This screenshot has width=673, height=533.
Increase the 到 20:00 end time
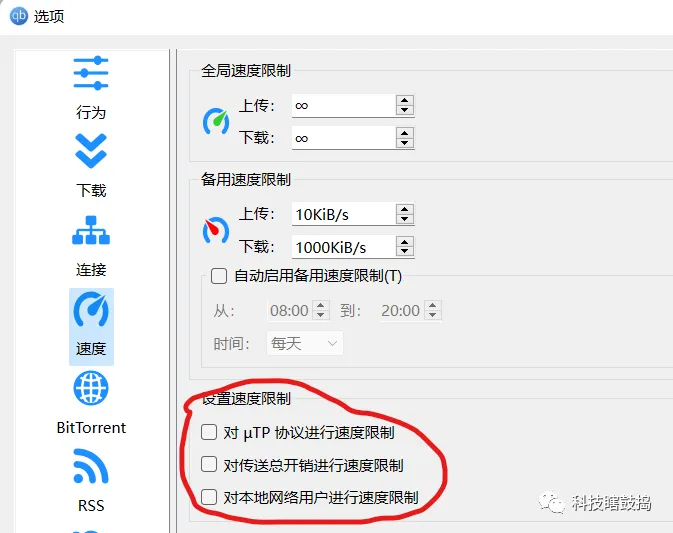coord(433,306)
